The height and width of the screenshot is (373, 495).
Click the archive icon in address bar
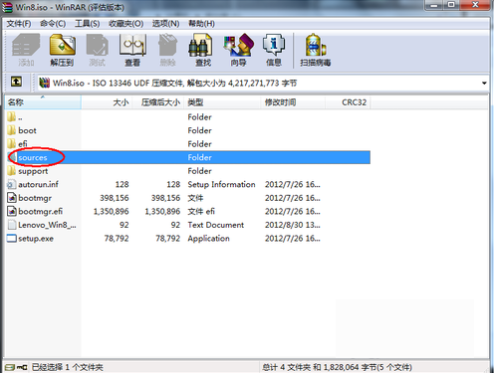coord(44,83)
